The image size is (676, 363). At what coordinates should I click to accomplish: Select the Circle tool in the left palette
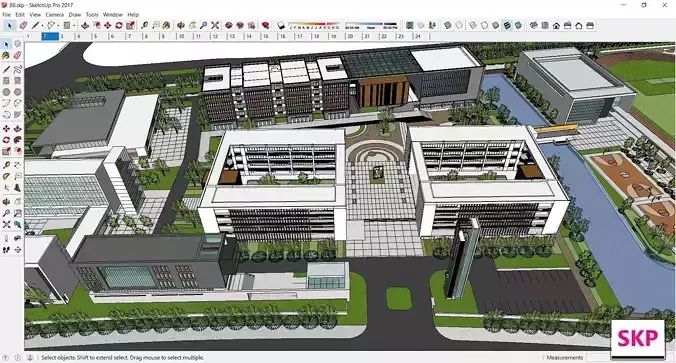point(6,92)
